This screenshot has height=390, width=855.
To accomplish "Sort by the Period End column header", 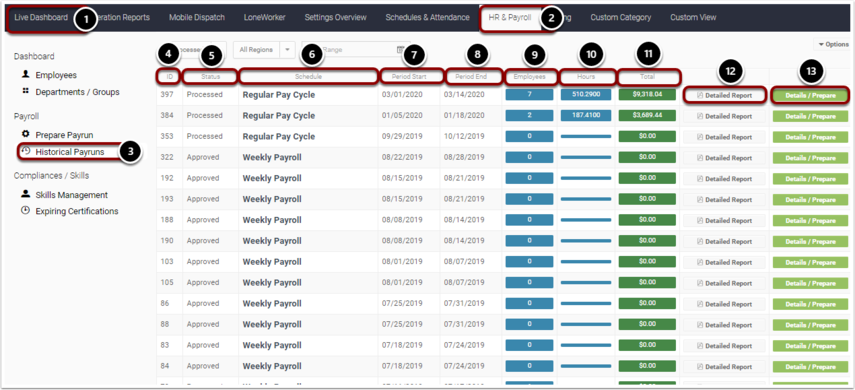I will coord(474,77).
